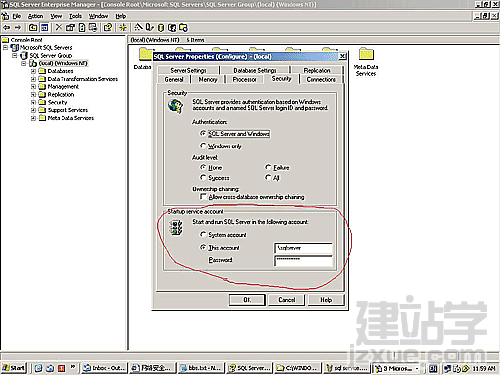
Task: Select Failure audit level
Action: click(x=268, y=167)
